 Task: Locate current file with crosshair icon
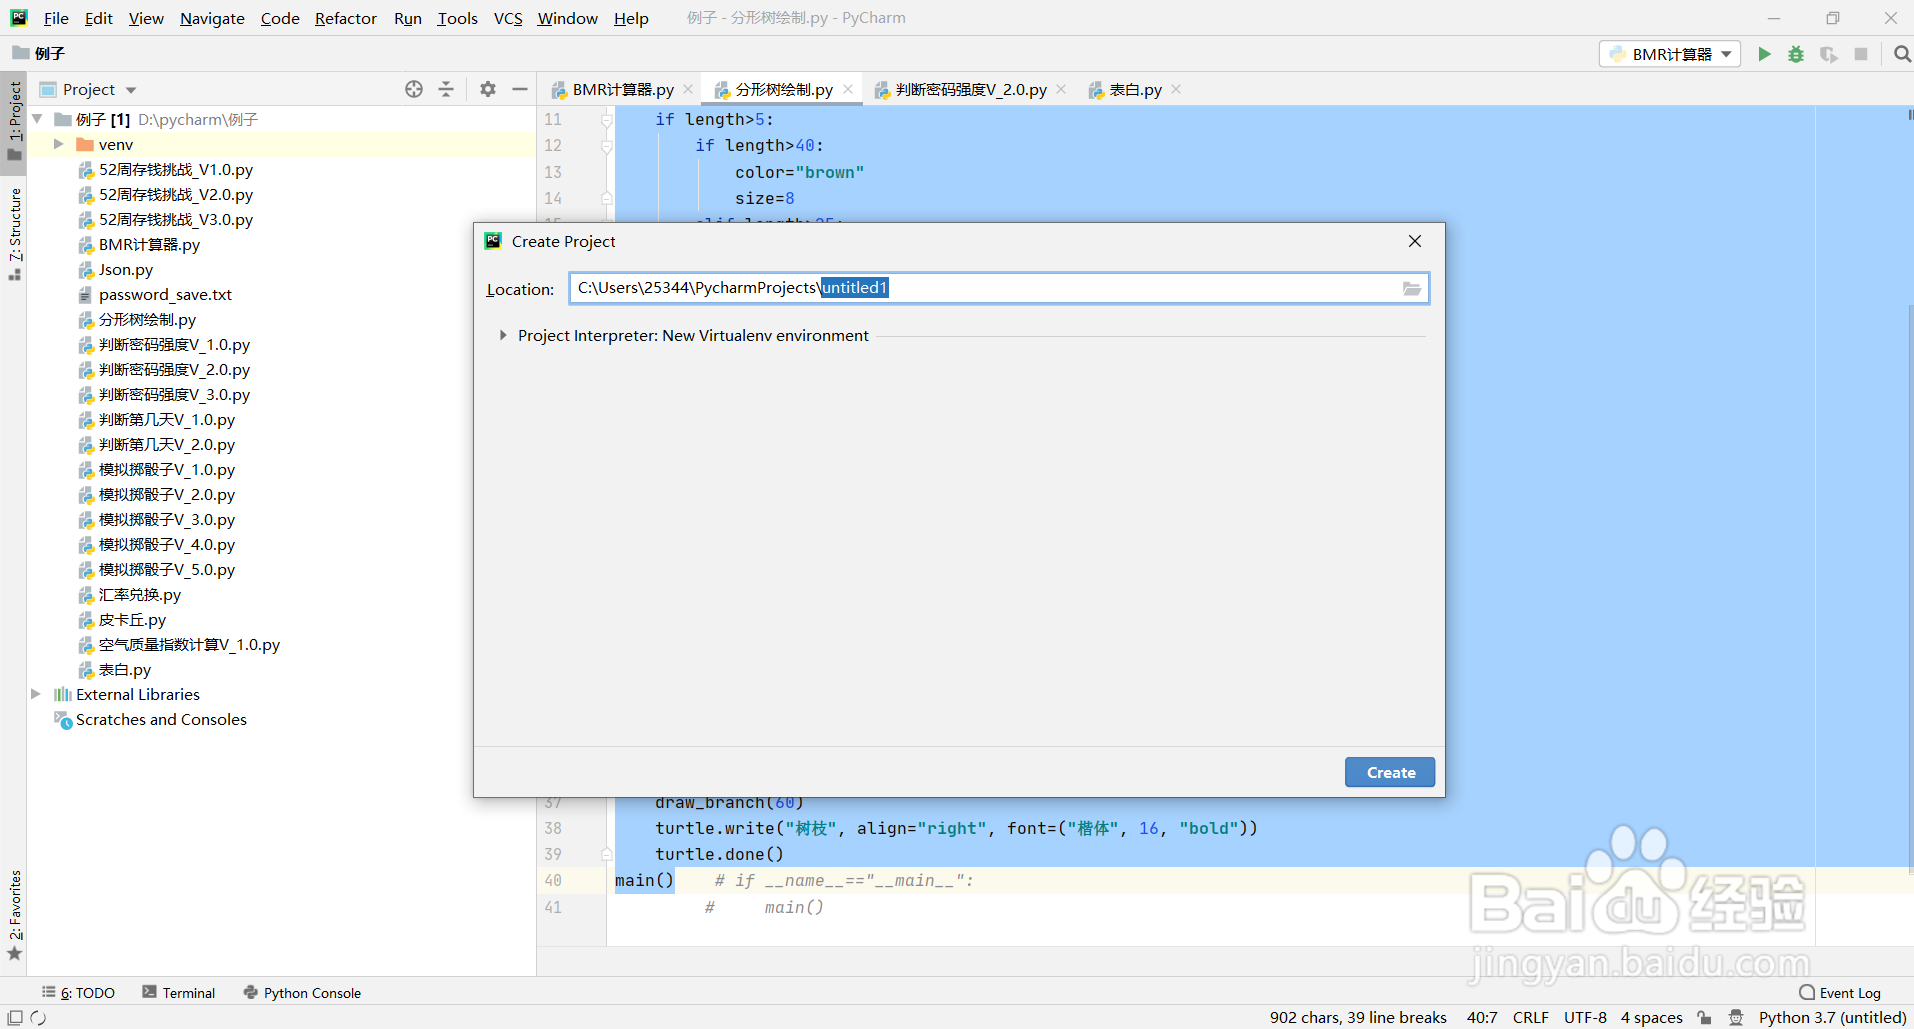414,89
